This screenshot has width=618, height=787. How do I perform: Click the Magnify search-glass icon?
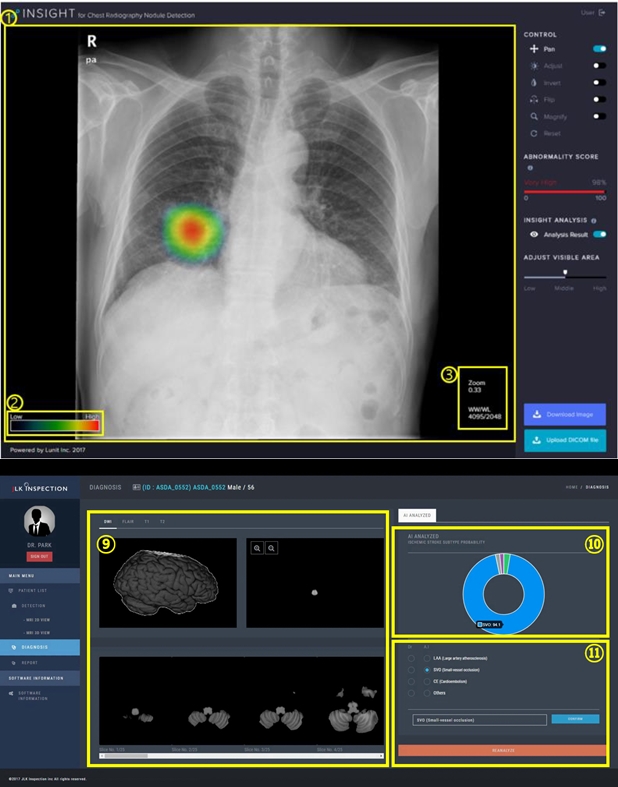tap(534, 116)
